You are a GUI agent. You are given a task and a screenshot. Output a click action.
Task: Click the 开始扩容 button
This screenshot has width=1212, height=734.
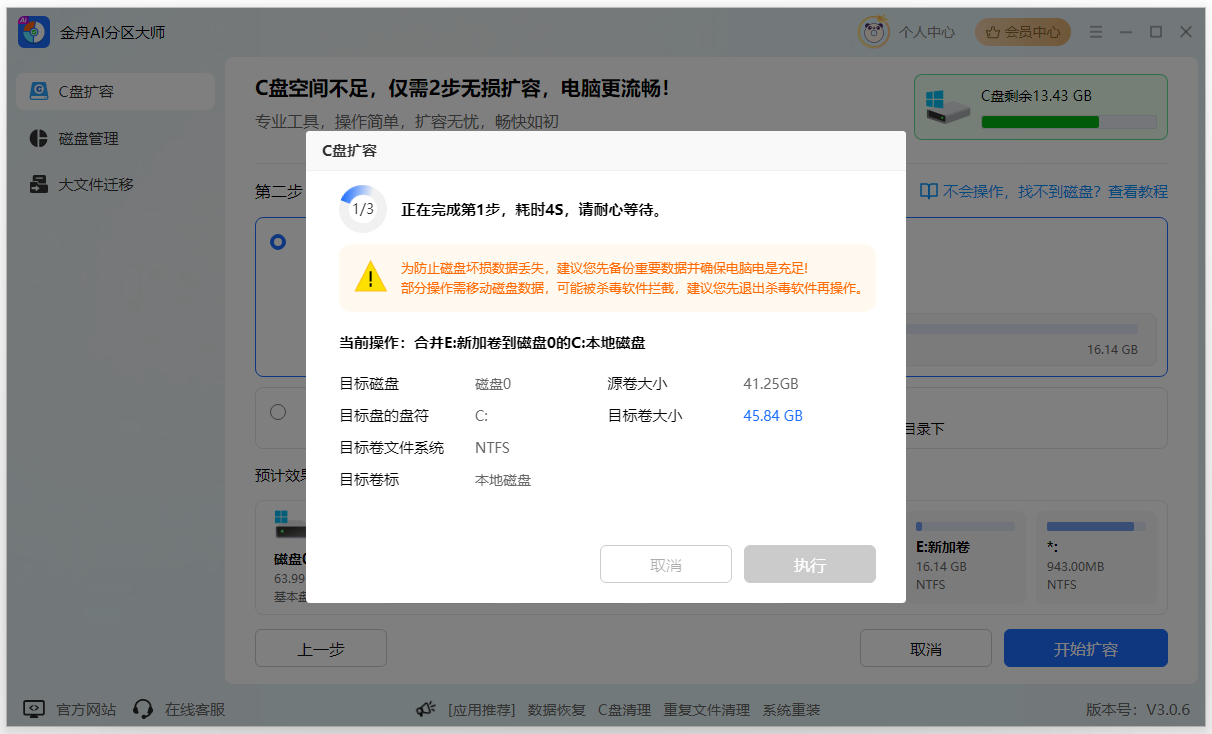[x=1085, y=648]
